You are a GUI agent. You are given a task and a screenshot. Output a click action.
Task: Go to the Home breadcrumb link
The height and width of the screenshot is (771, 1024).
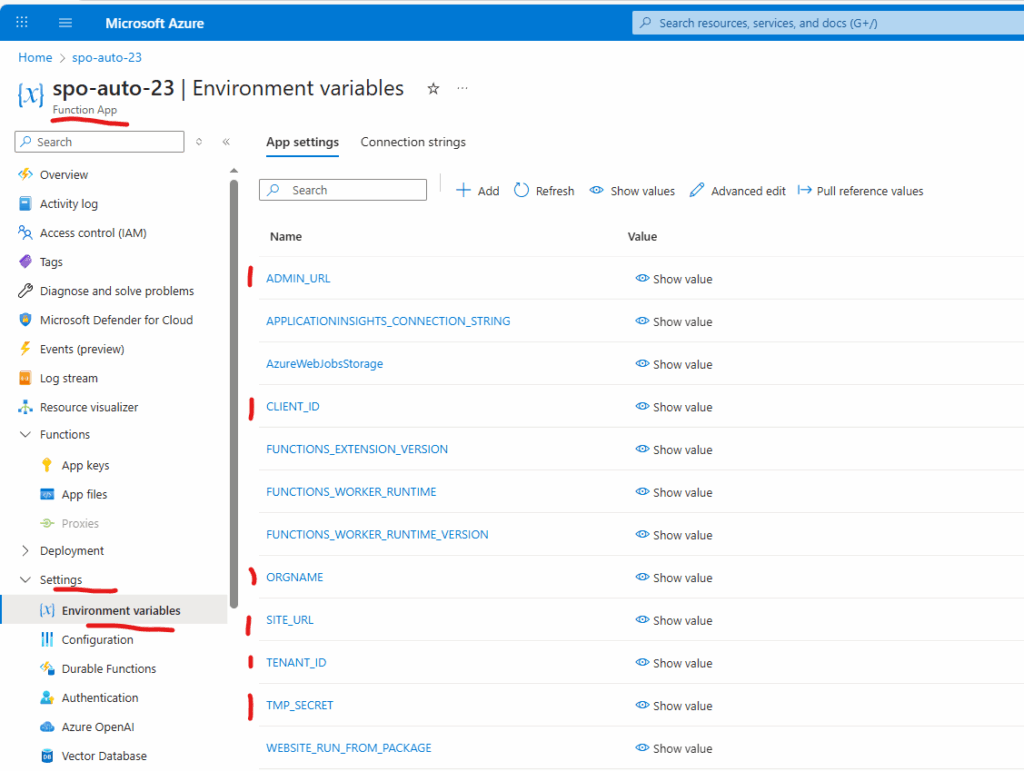coord(35,57)
